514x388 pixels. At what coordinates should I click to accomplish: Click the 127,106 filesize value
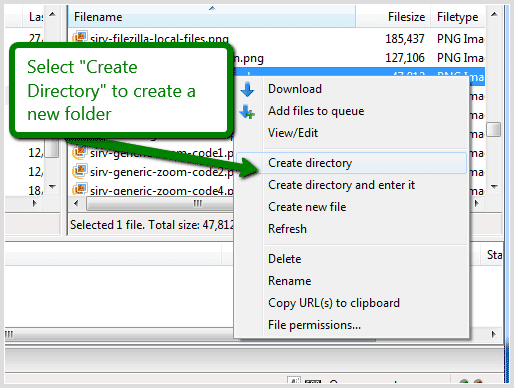pos(405,58)
